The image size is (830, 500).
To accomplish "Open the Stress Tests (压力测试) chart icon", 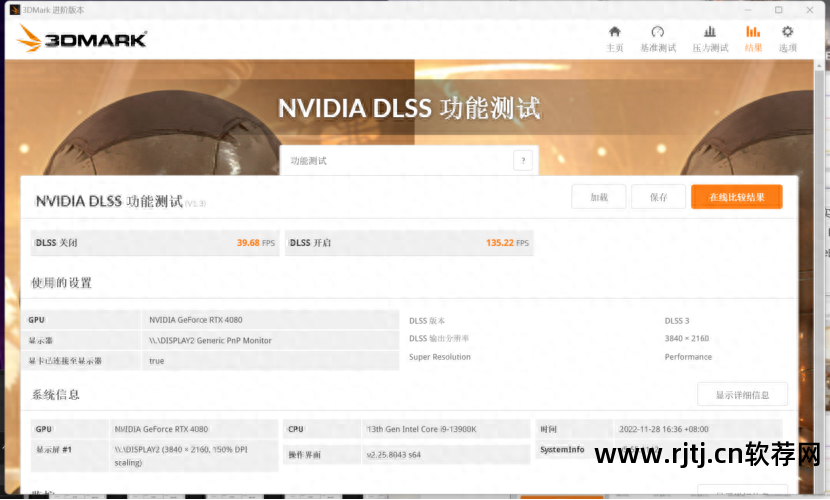I will (710, 39).
